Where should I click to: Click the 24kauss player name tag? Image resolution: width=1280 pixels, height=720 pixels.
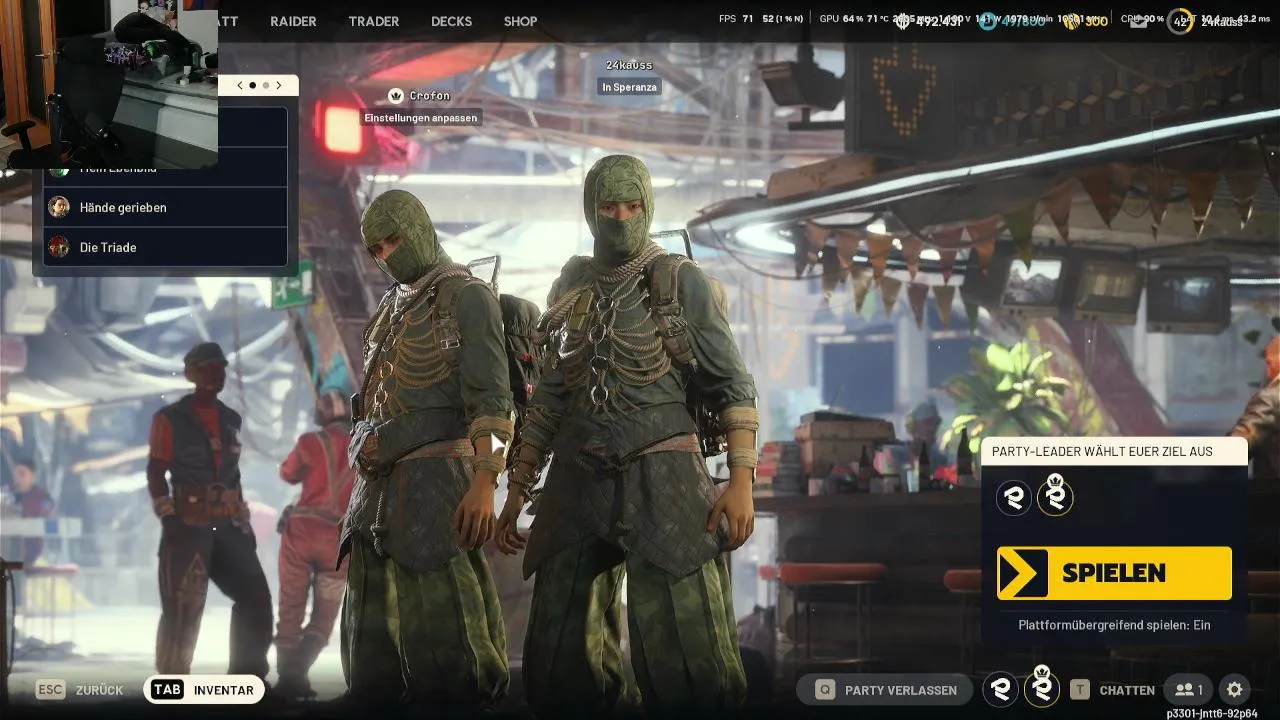tap(629, 65)
